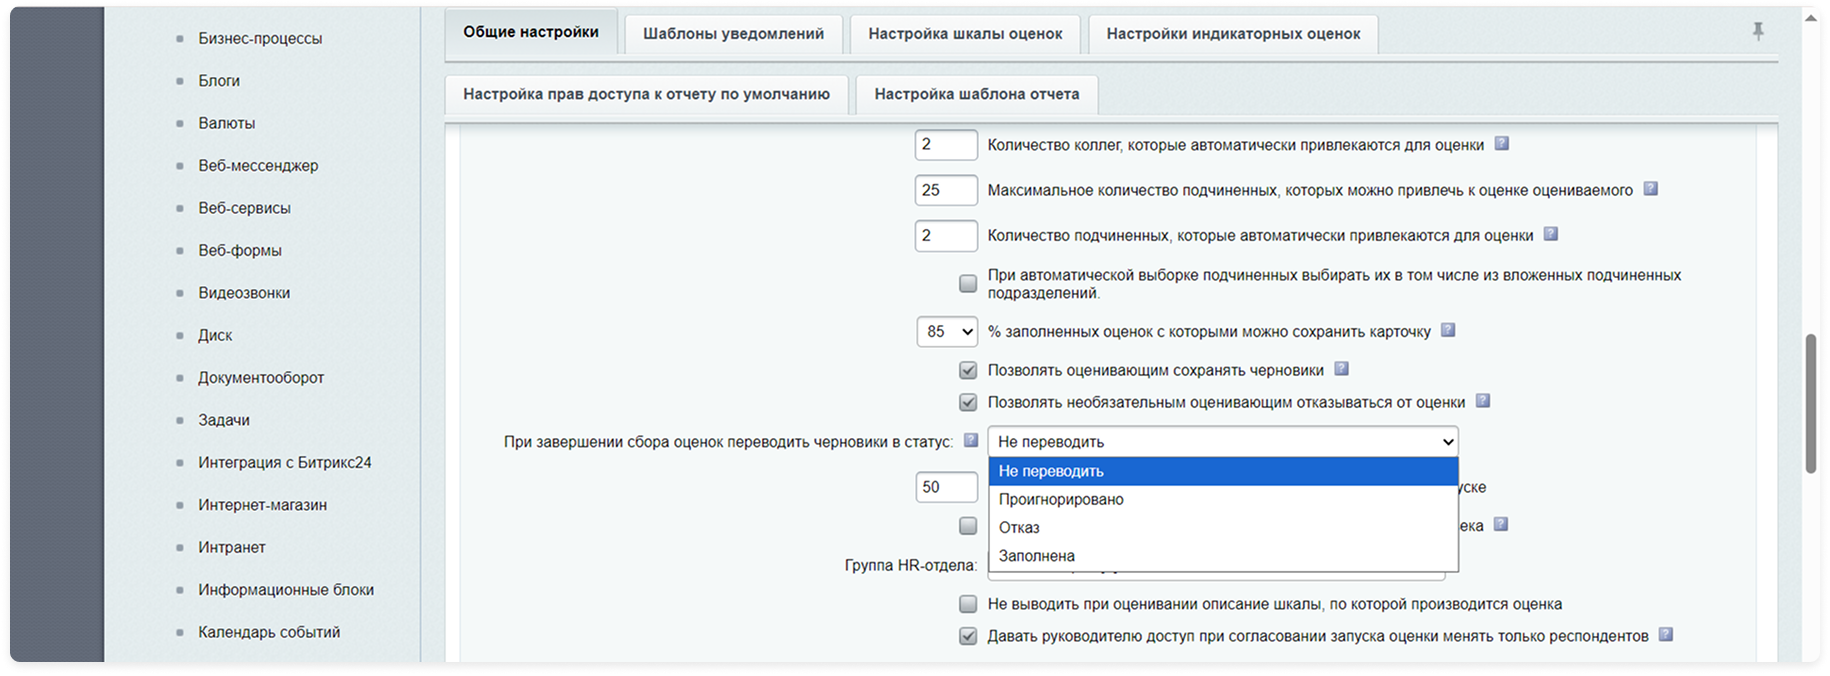Open Диск in sidebar
This screenshot has width=1830, height=676.
click(215, 335)
